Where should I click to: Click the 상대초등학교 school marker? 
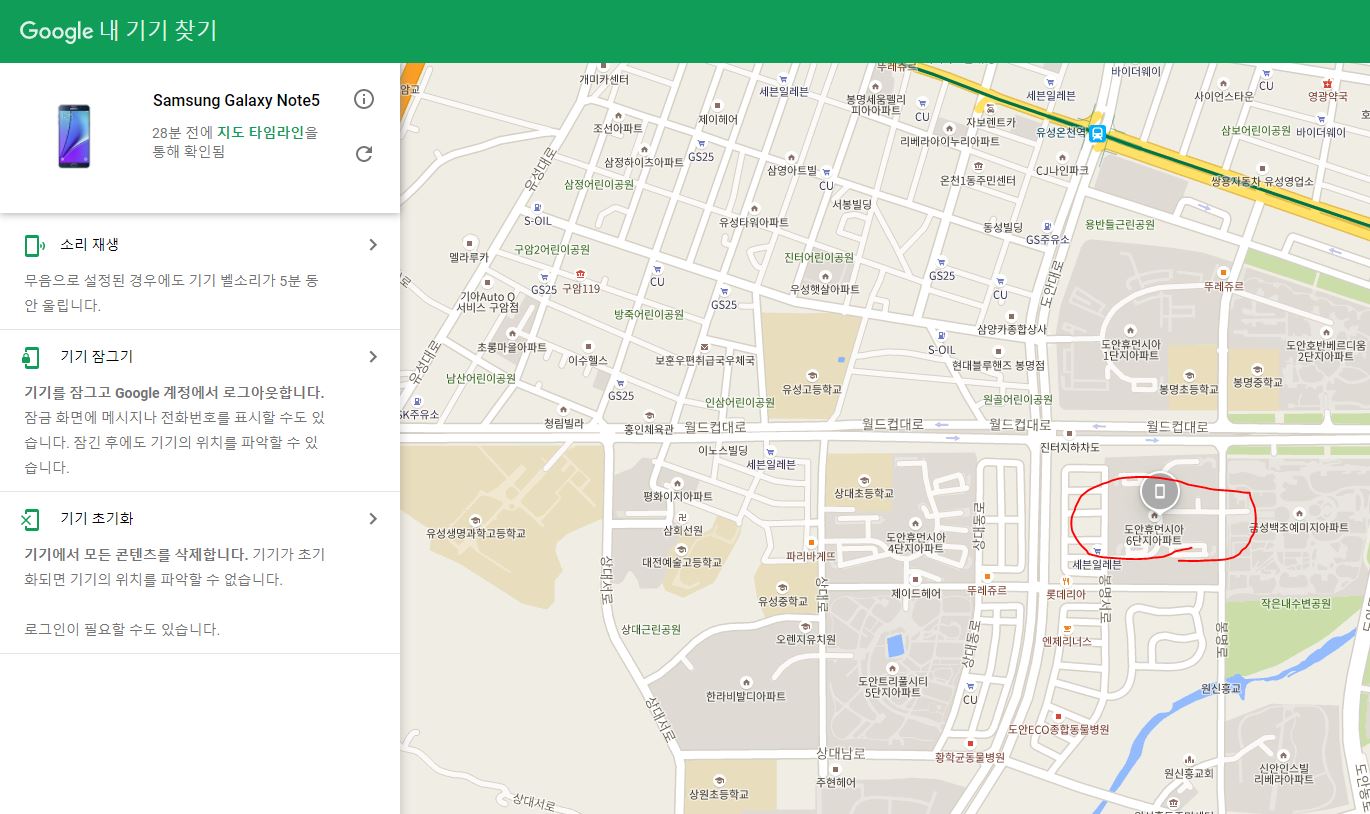[x=862, y=479]
